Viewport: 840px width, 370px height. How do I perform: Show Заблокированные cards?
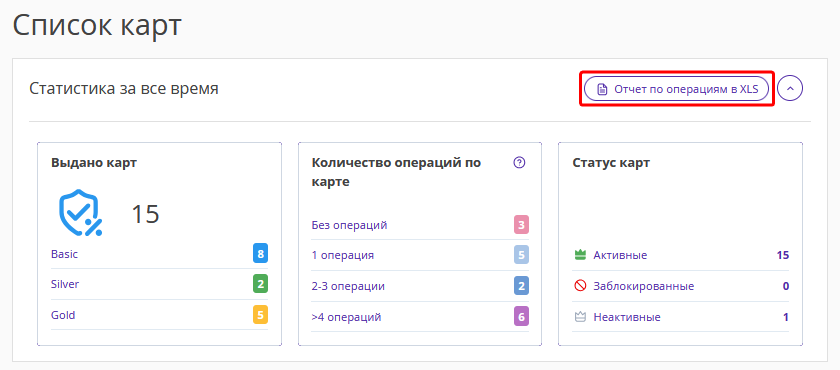click(x=643, y=286)
